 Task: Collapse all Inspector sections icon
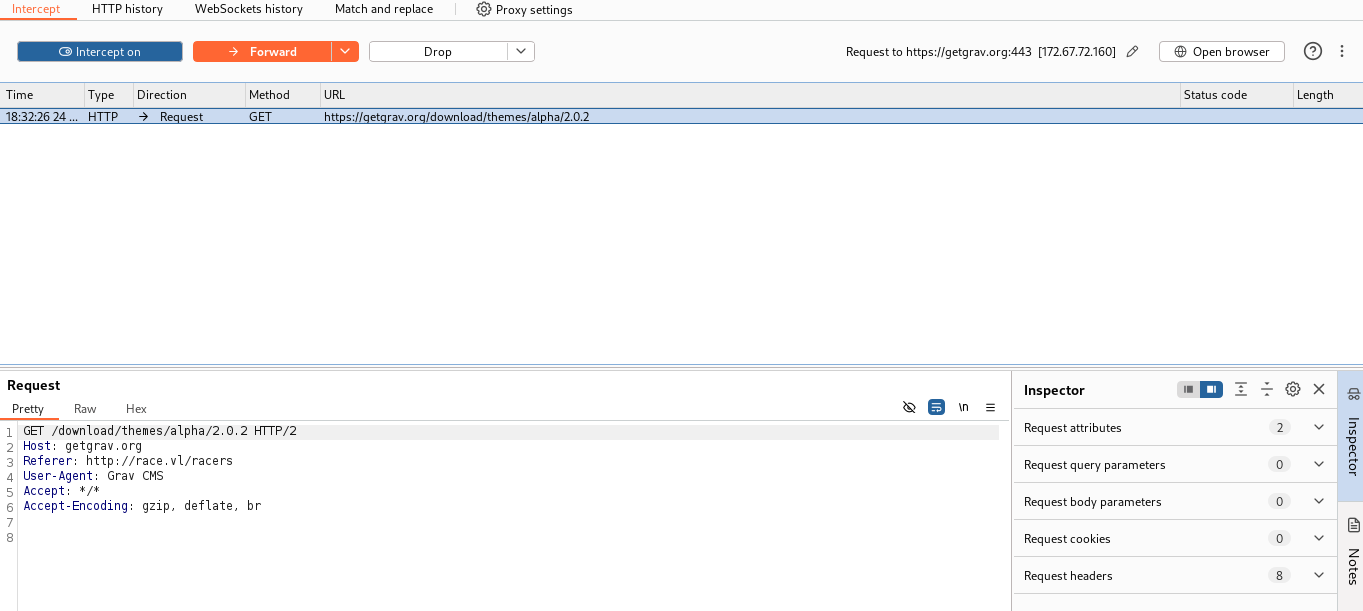(x=1267, y=390)
